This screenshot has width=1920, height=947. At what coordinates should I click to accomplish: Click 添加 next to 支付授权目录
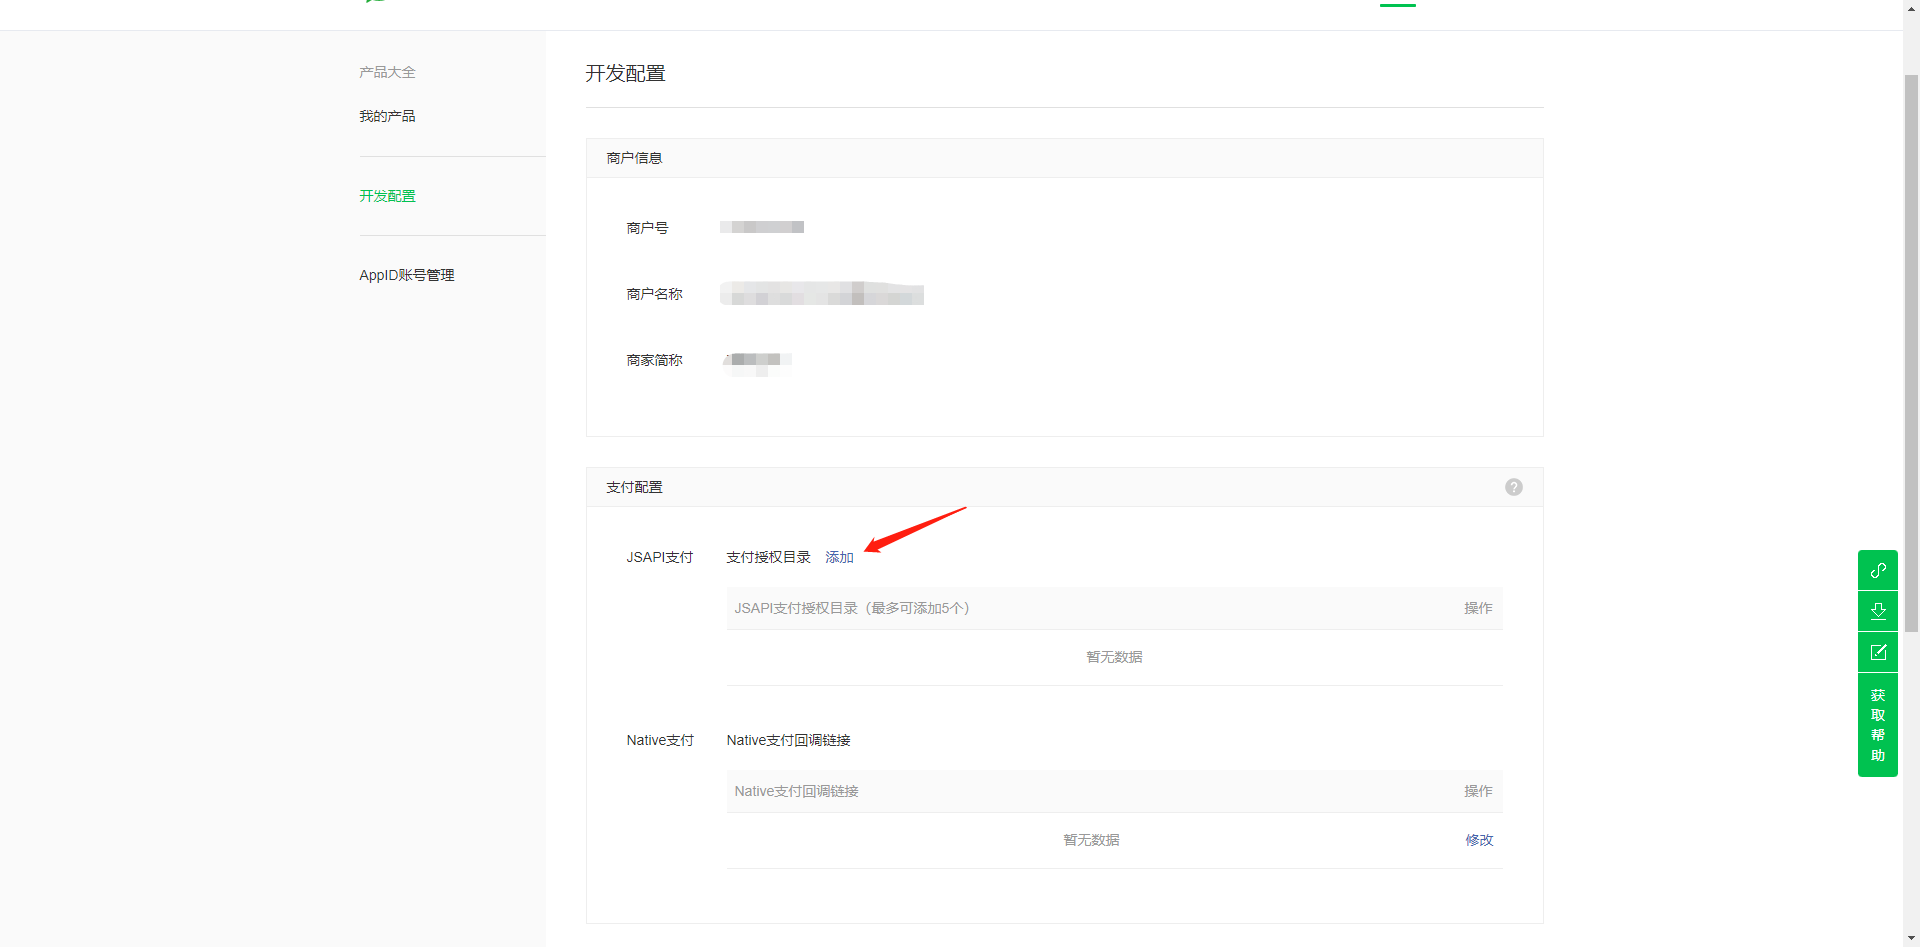839,557
